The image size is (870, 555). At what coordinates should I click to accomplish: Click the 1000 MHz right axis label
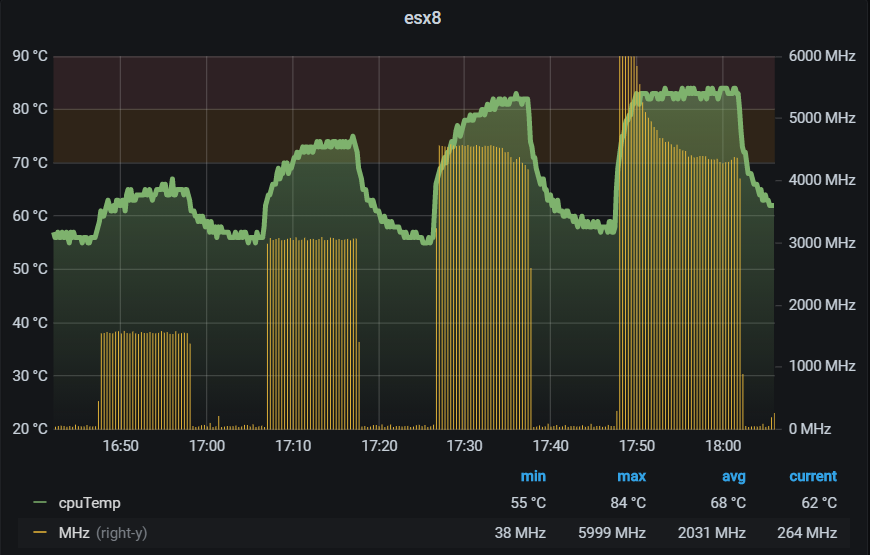[822, 366]
